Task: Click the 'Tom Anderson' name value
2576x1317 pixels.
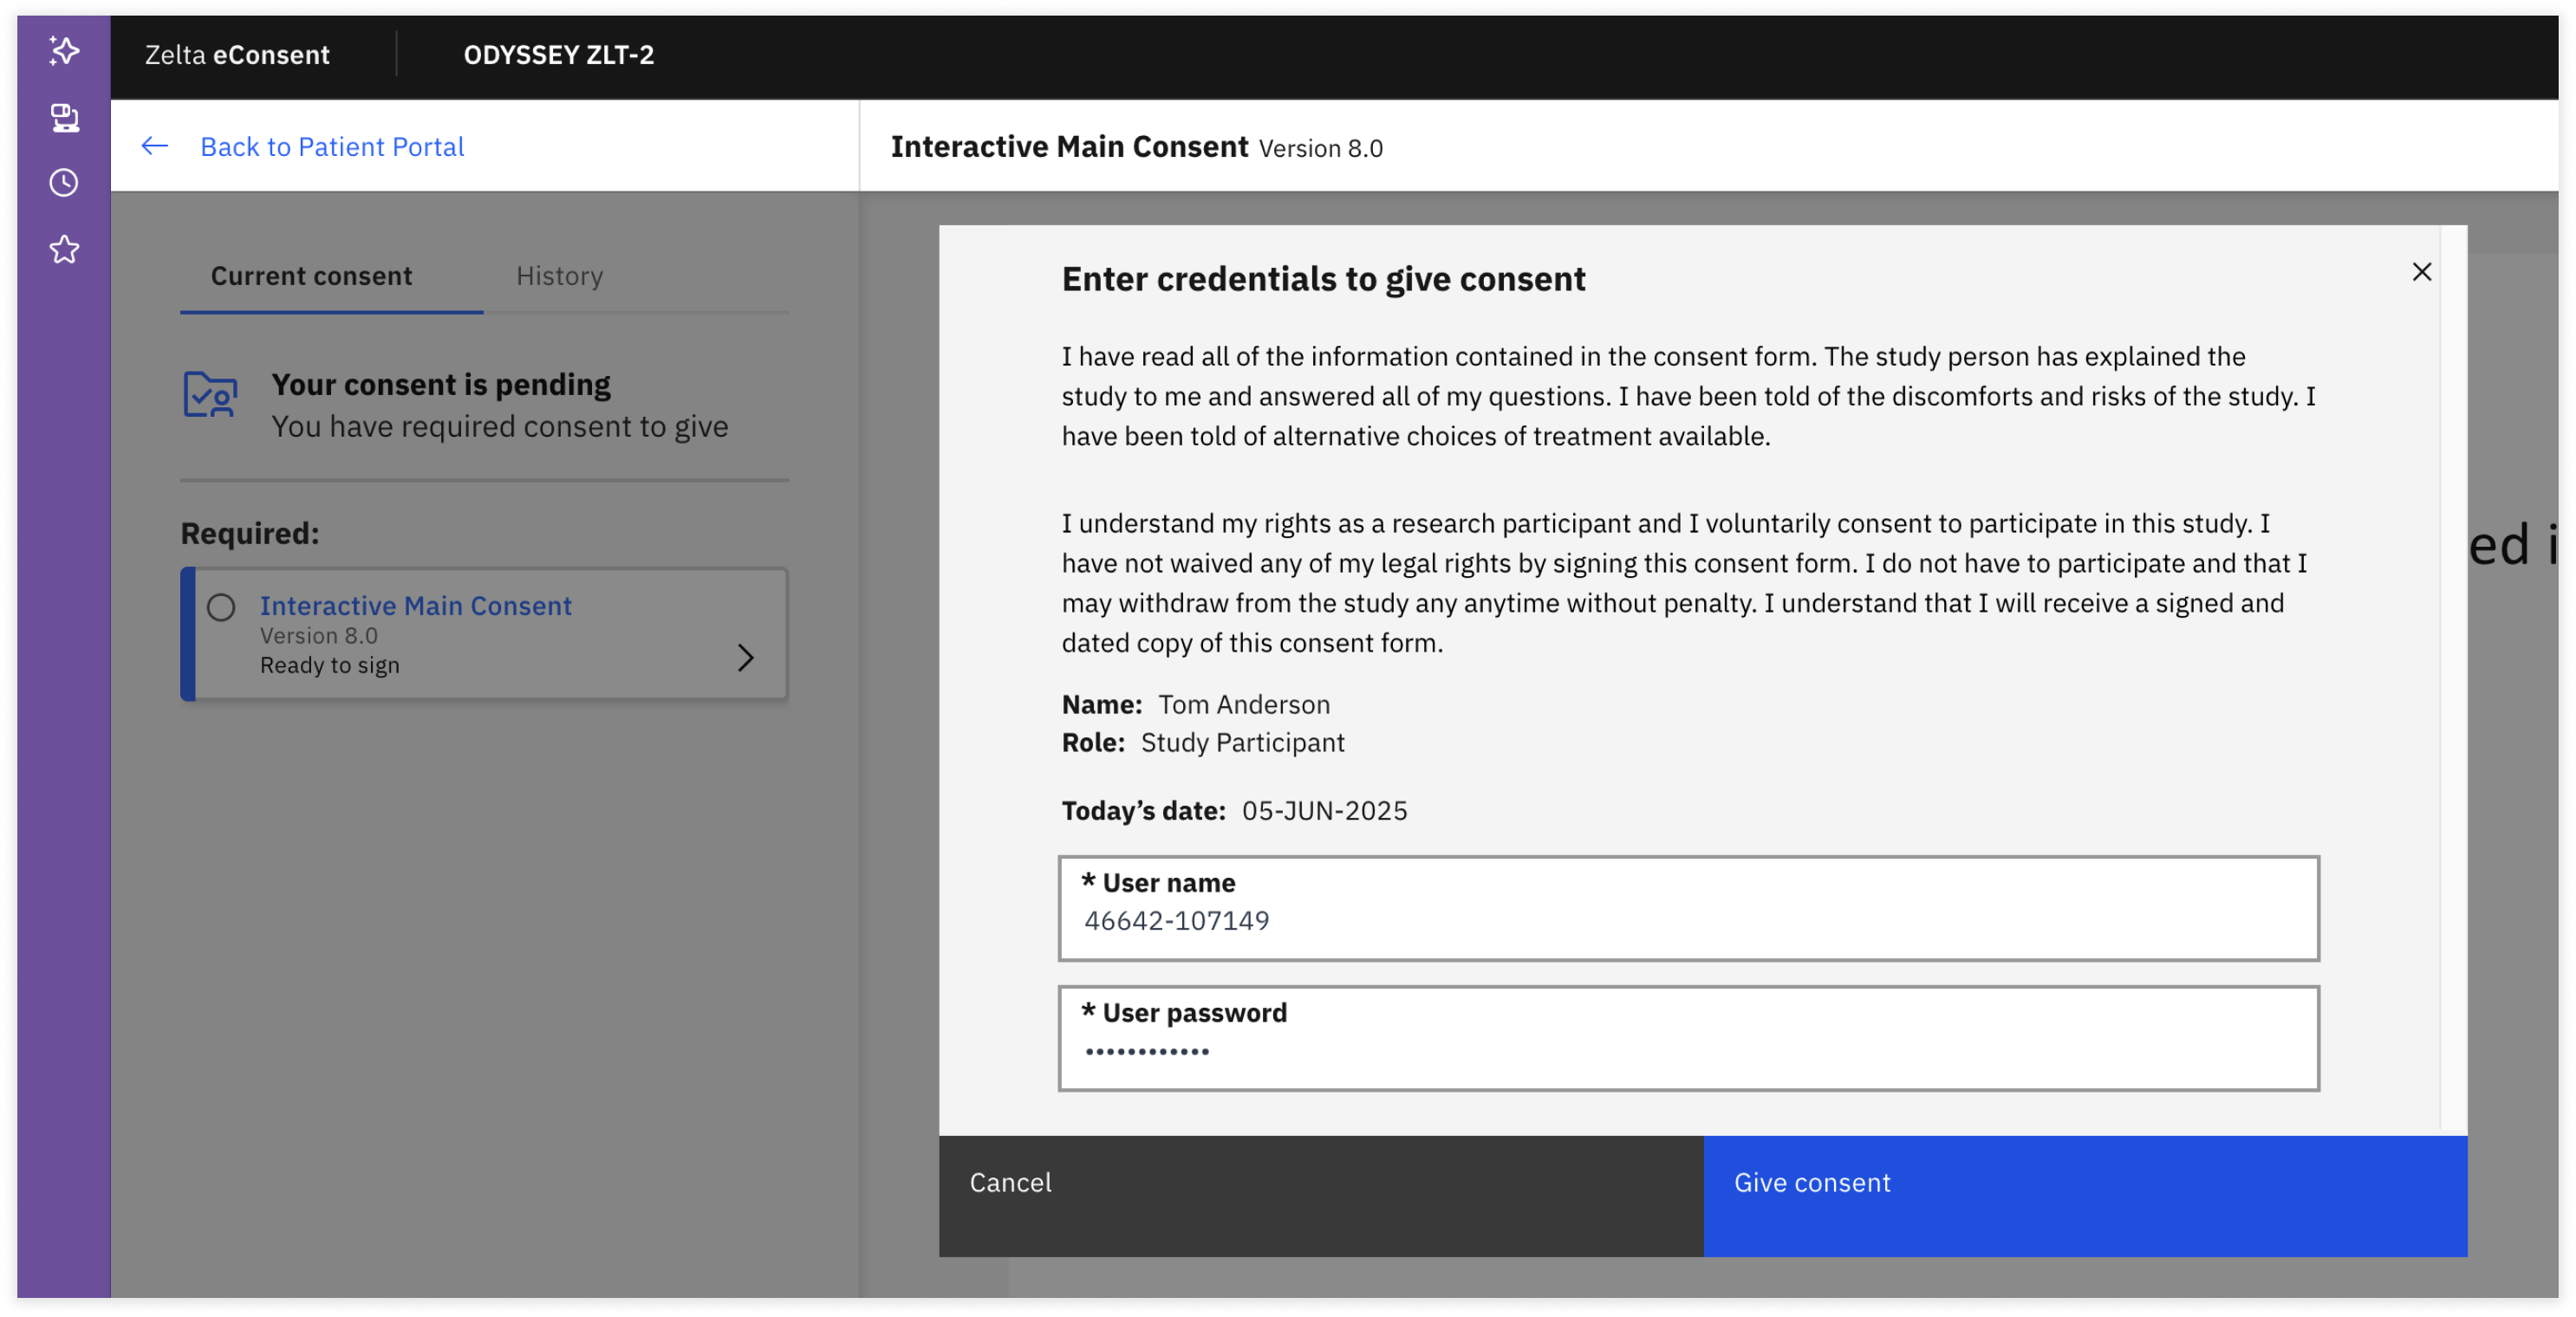Action: (1244, 704)
